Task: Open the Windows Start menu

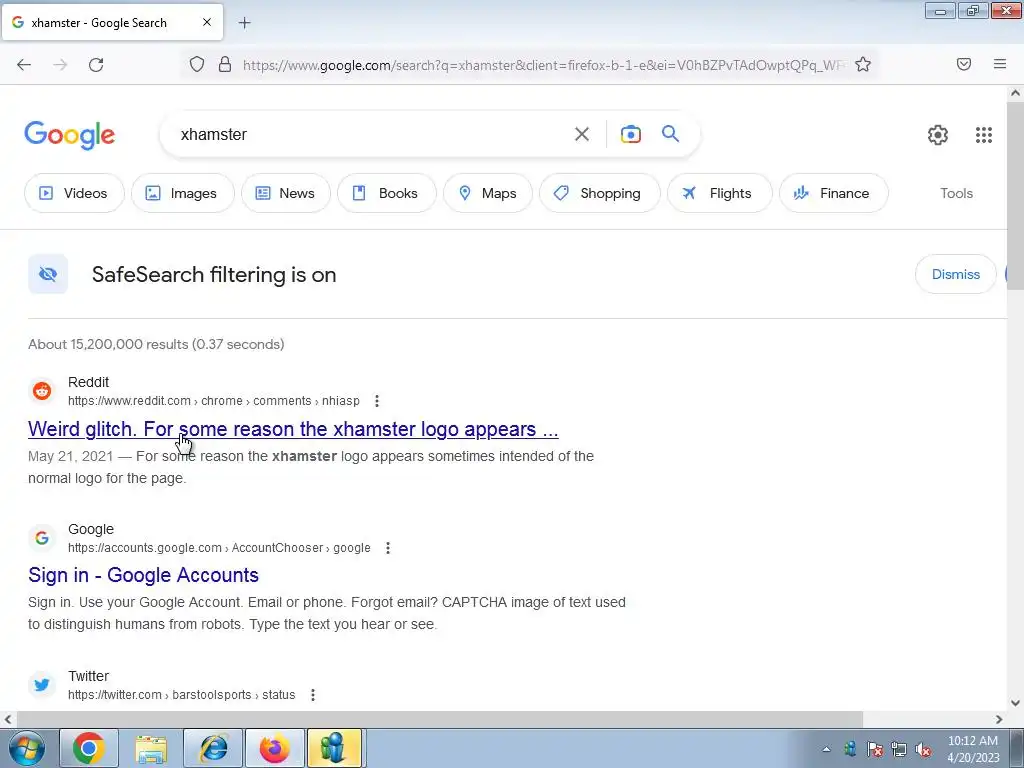Action: 27,748
